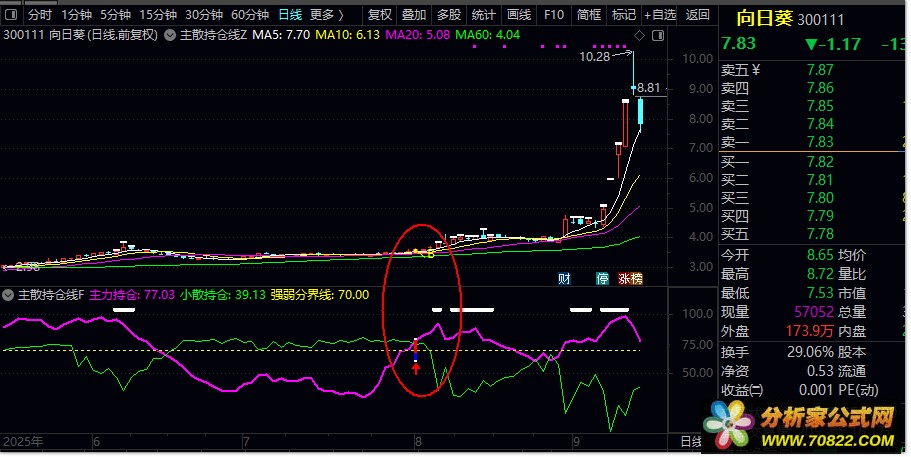
Task: Click the 外盘 value 173.9万
Action: 810,332
